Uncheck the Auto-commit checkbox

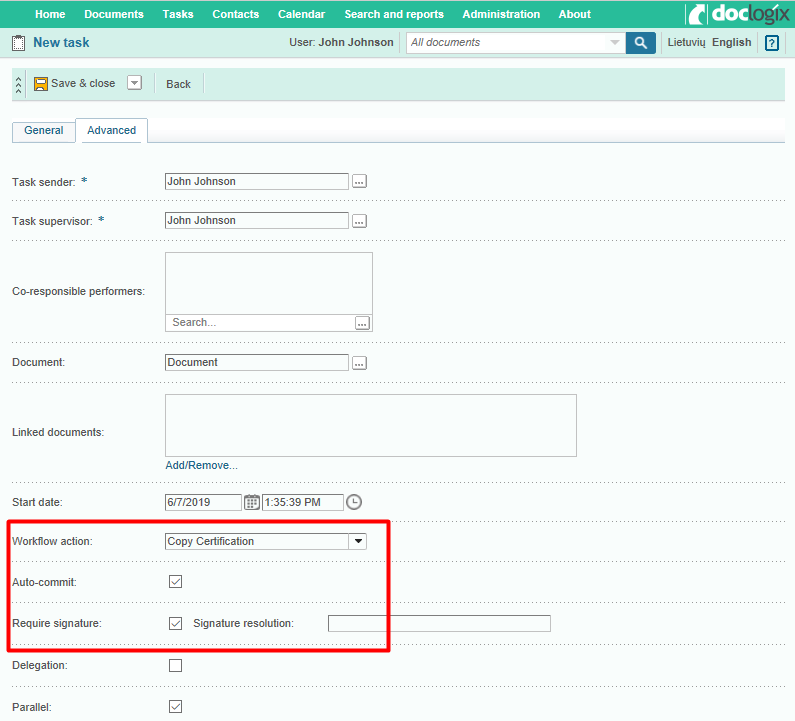point(176,581)
